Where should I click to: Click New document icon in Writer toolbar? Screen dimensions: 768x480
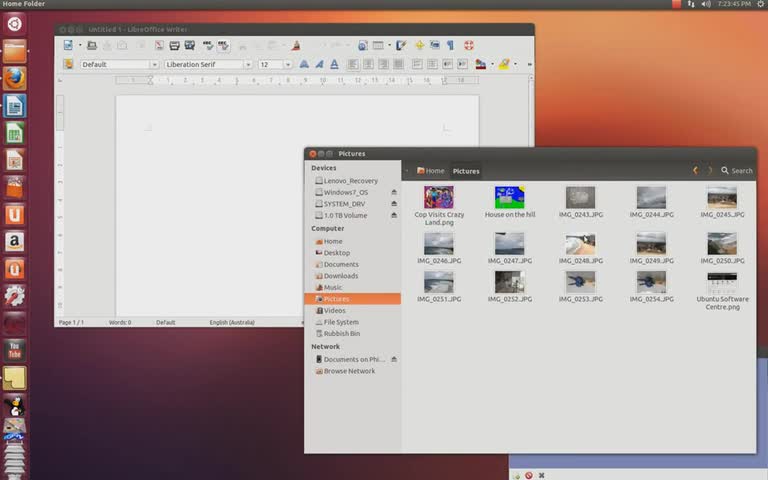pyautogui.click(x=68, y=46)
